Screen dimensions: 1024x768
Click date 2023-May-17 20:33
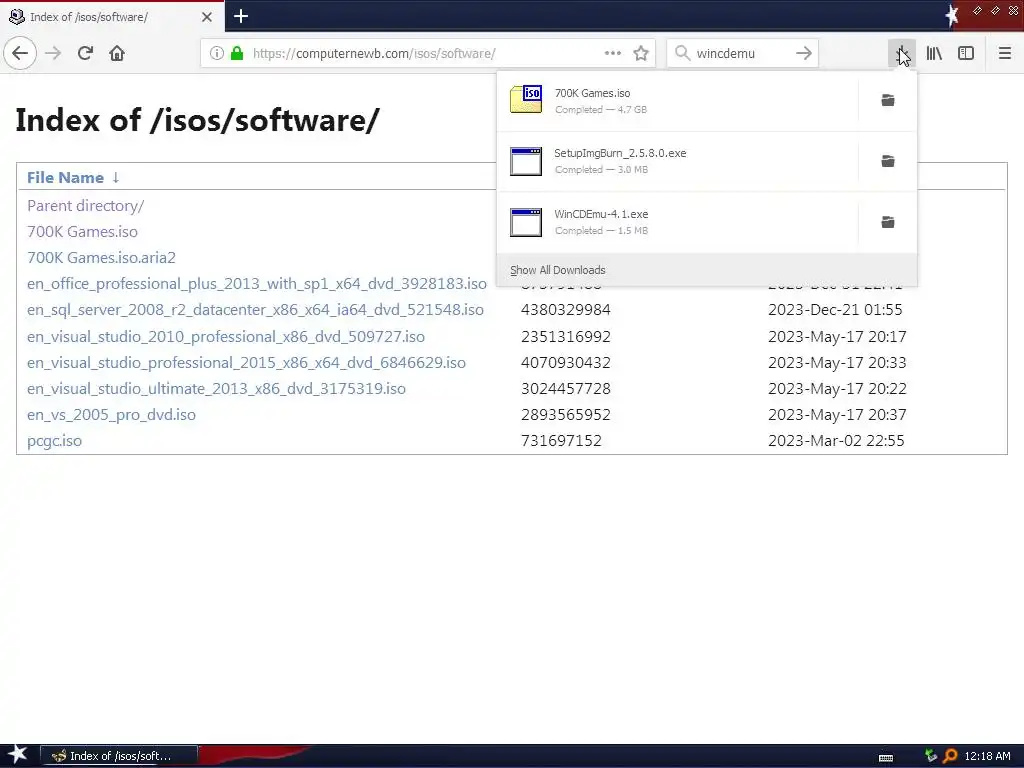pos(837,362)
